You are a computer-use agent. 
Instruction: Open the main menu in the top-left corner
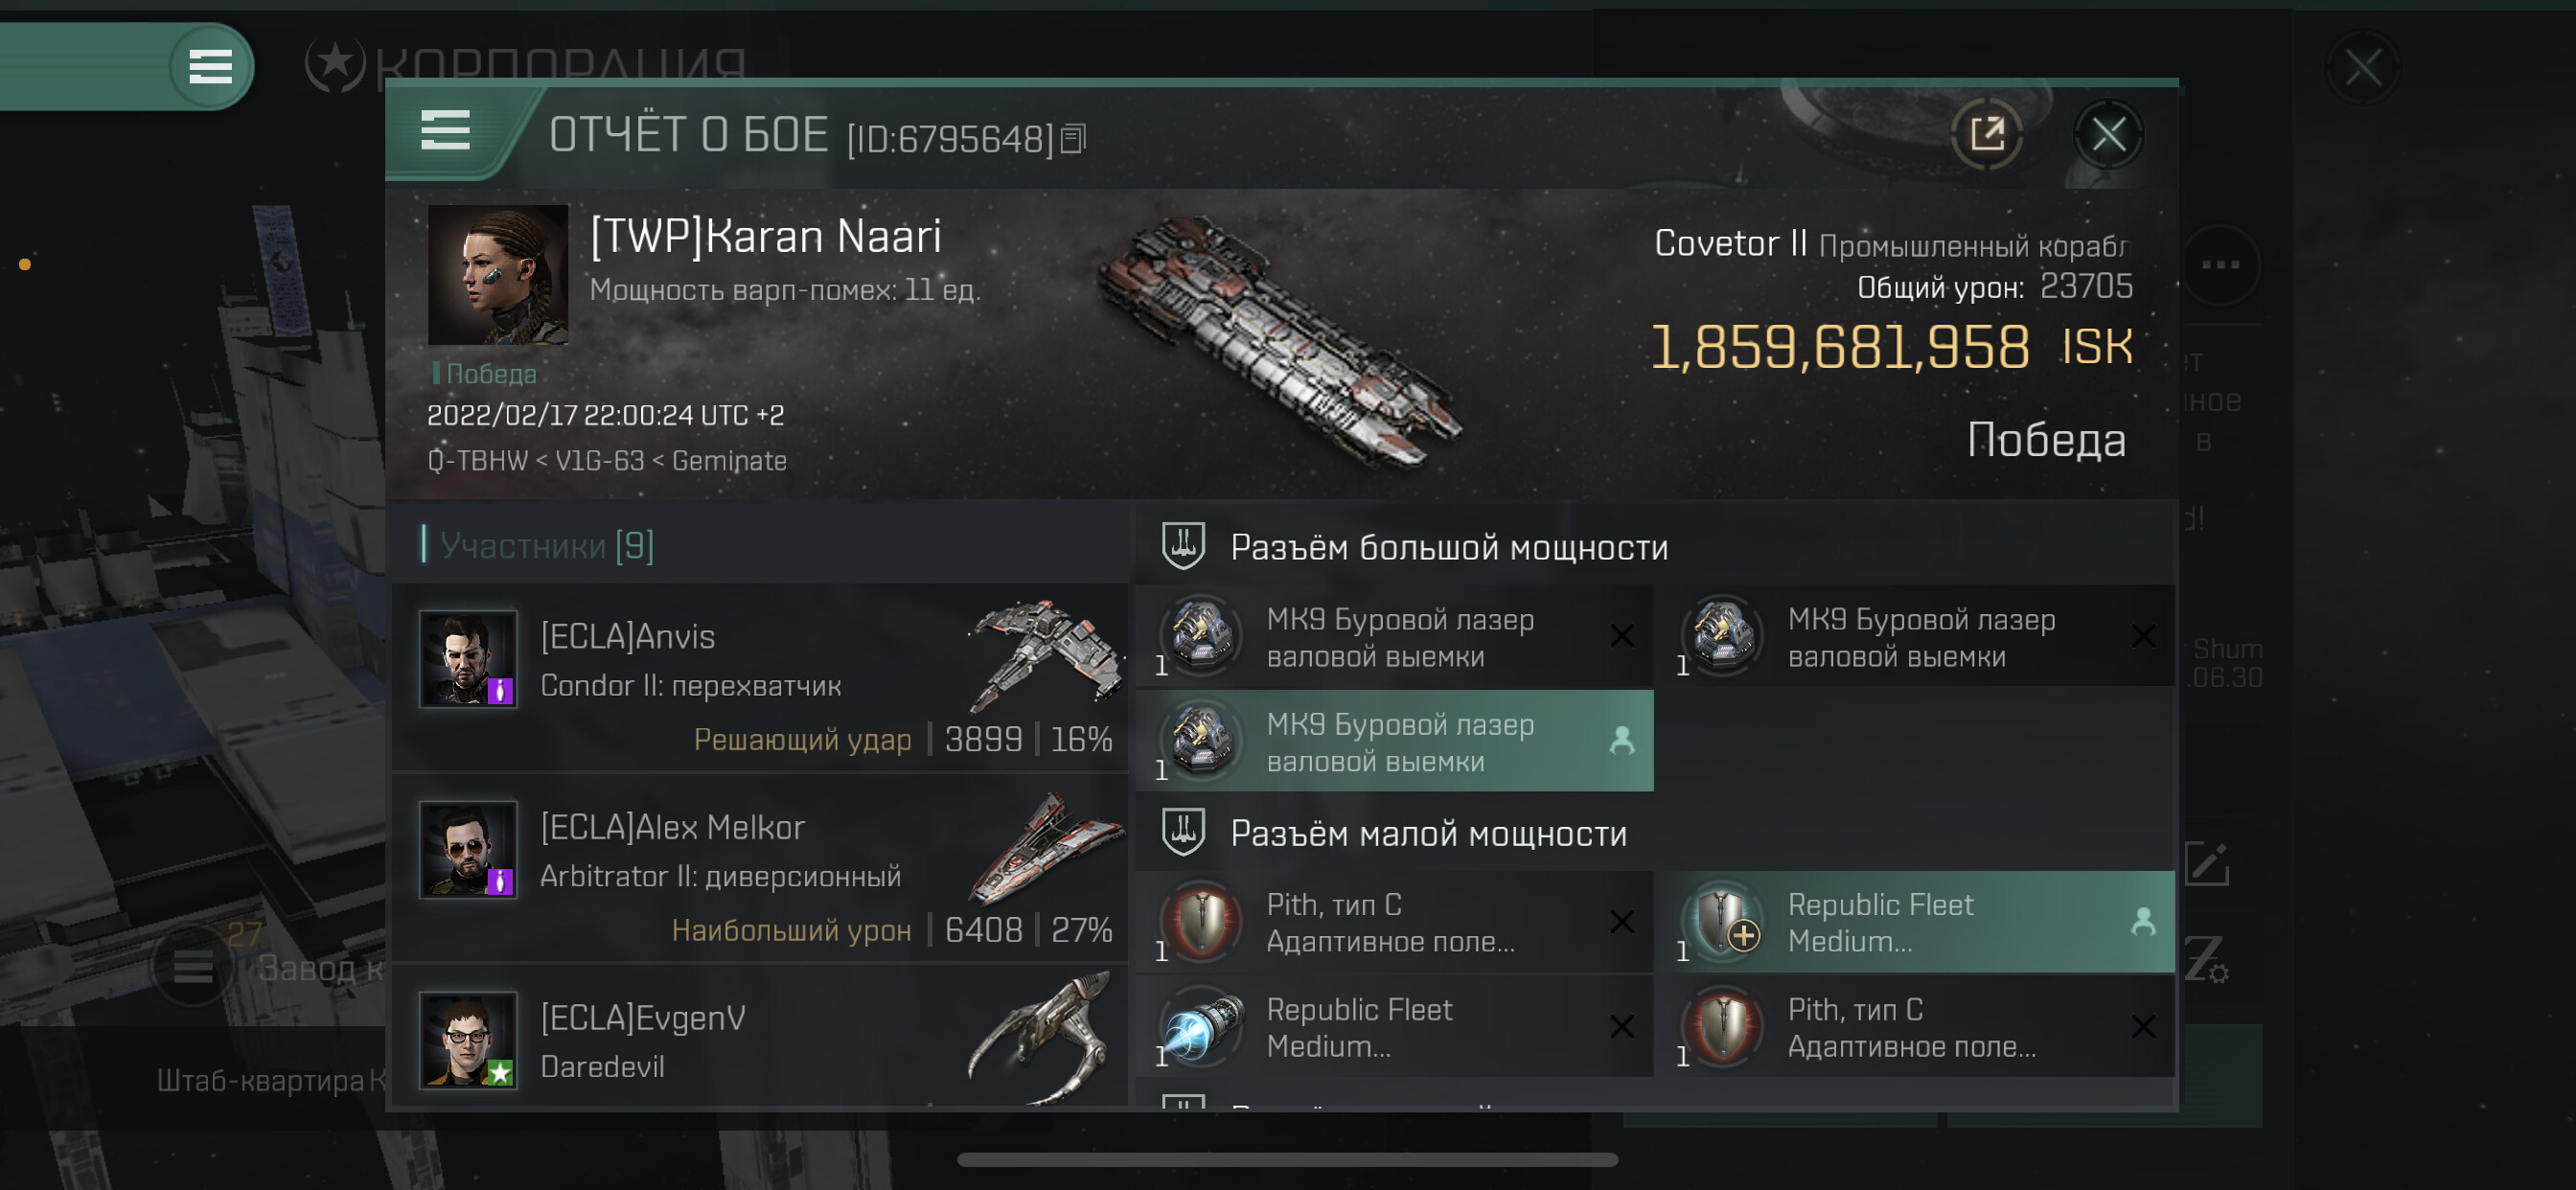tap(210, 67)
